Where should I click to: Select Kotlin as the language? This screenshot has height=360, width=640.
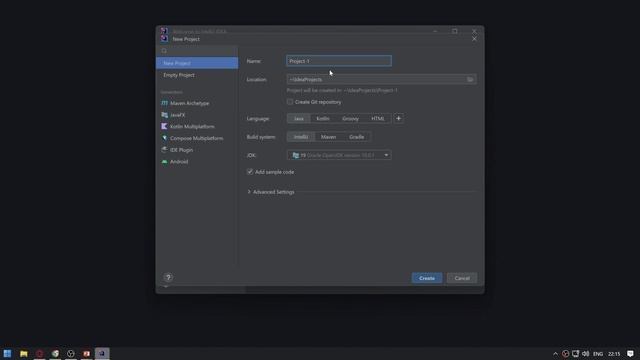[323, 118]
